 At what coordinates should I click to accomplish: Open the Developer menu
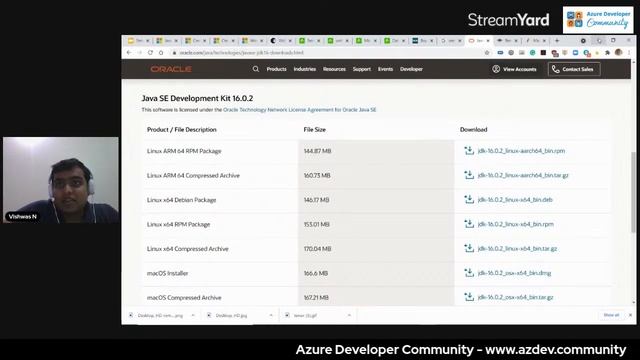pyautogui.click(x=411, y=69)
